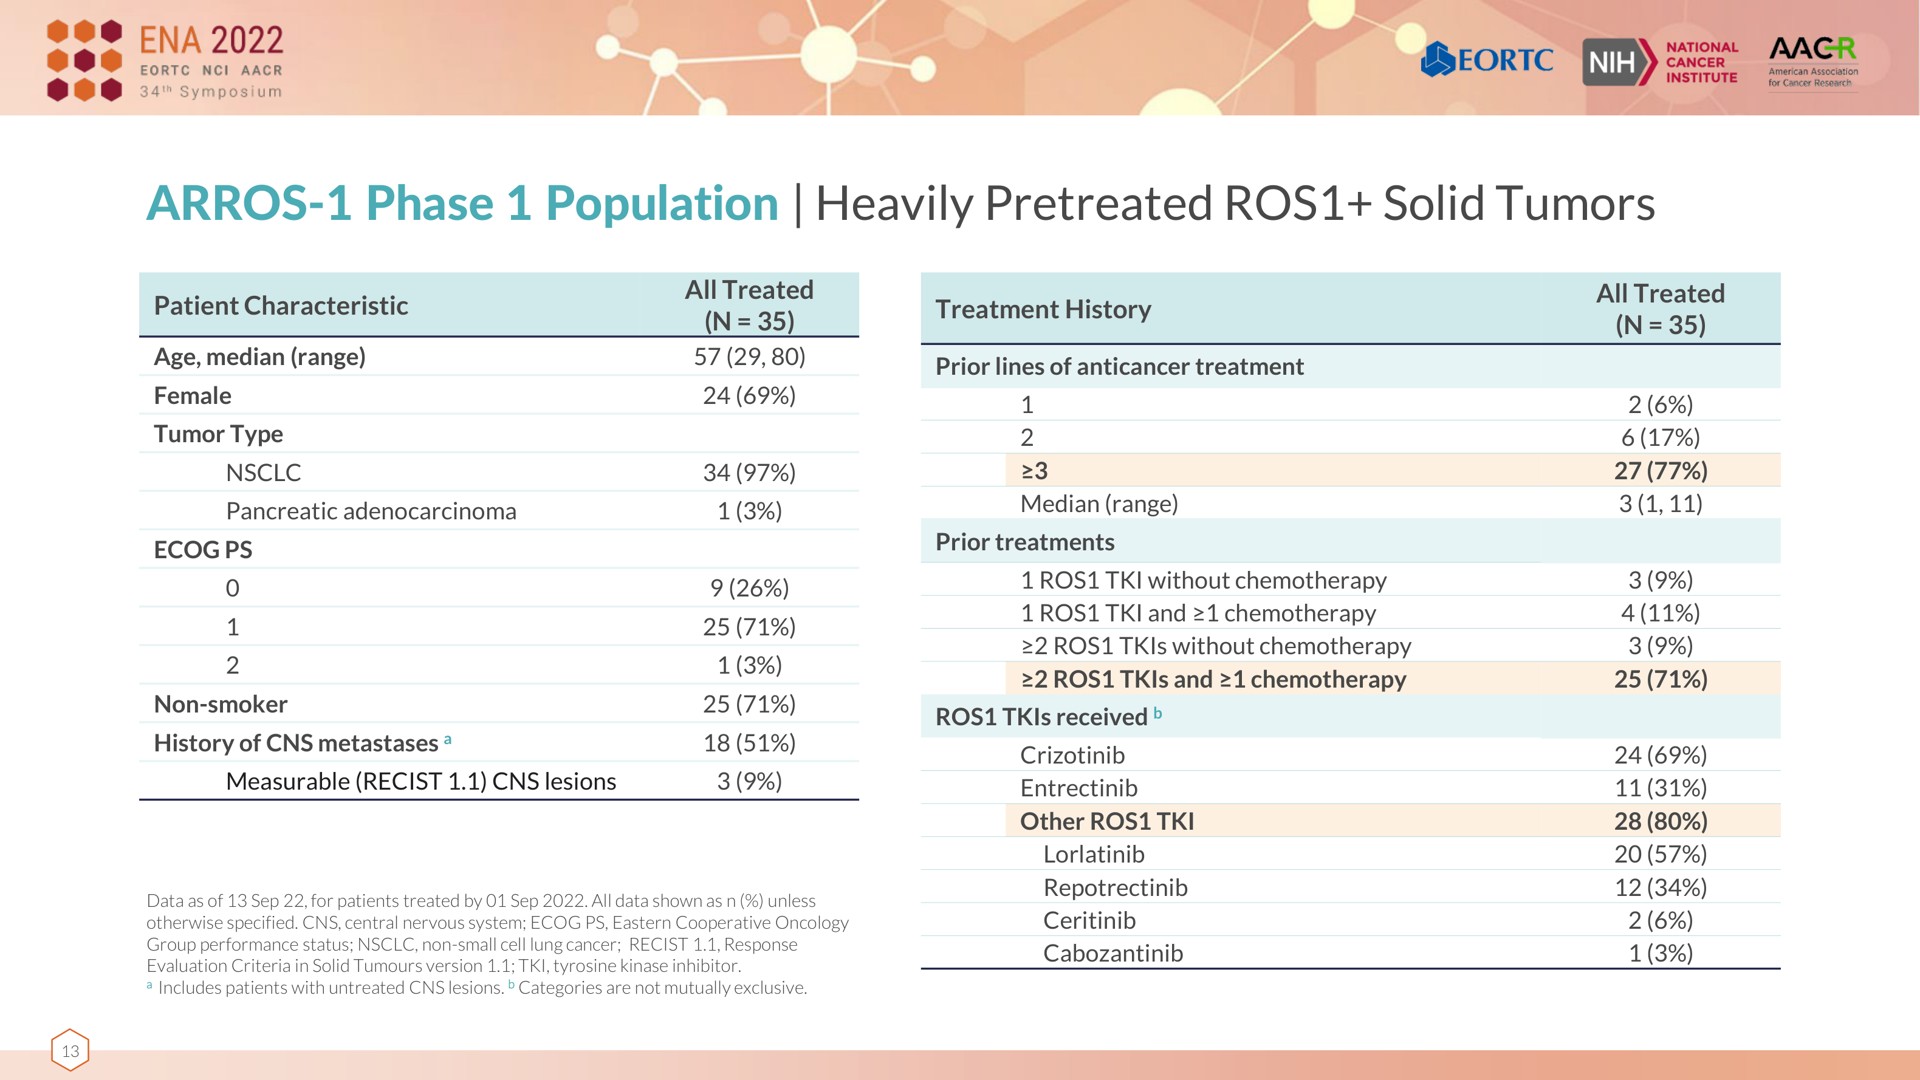
Task: Click the ENA 2022 symposium logo
Action: click(x=165, y=61)
